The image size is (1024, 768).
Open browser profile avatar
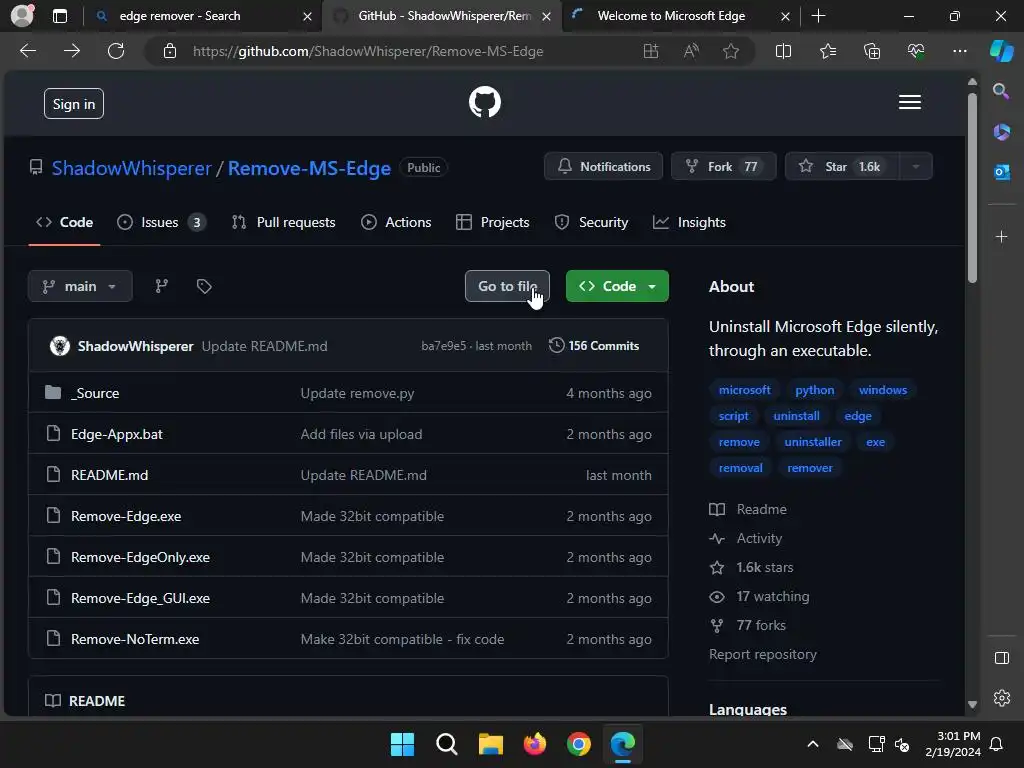[x=22, y=16]
